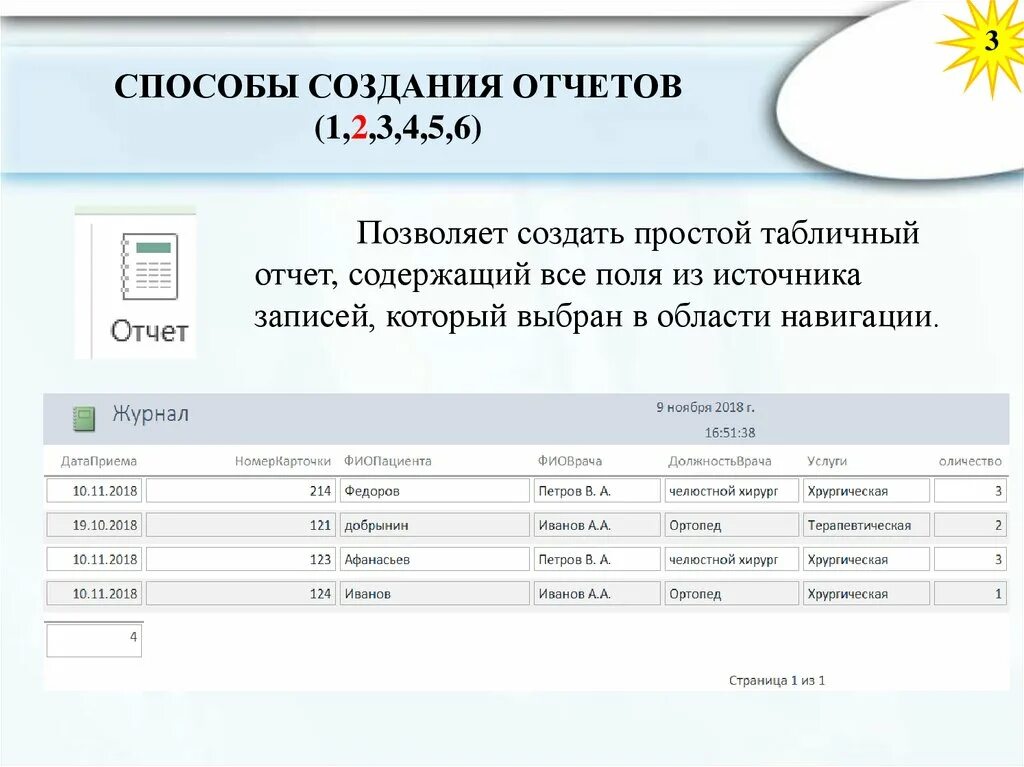1024x767 pixels.
Task: Select the оличество column header
Action: click(970, 461)
